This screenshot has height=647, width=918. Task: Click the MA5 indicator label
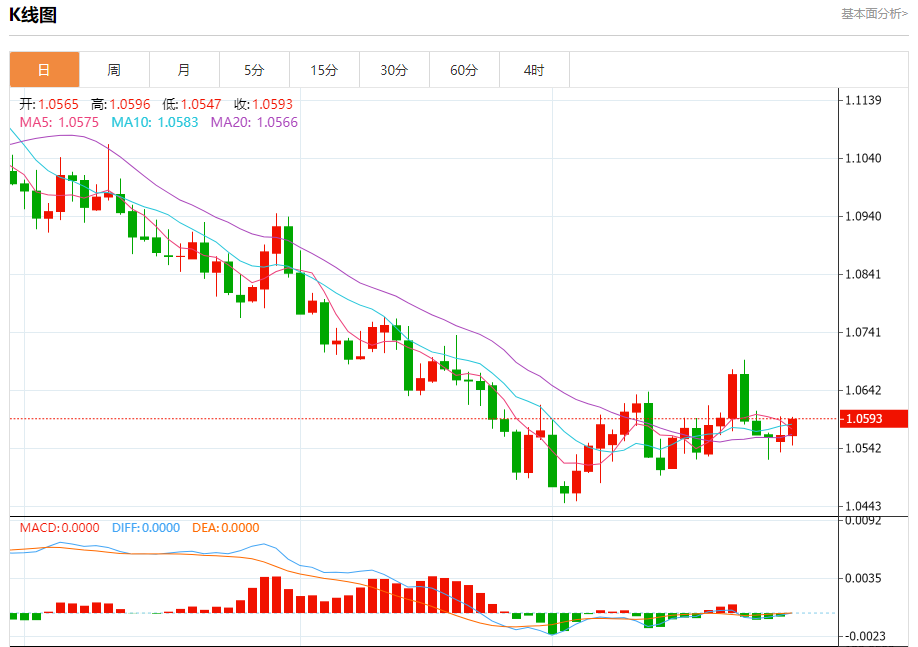[x=59, y=122]
